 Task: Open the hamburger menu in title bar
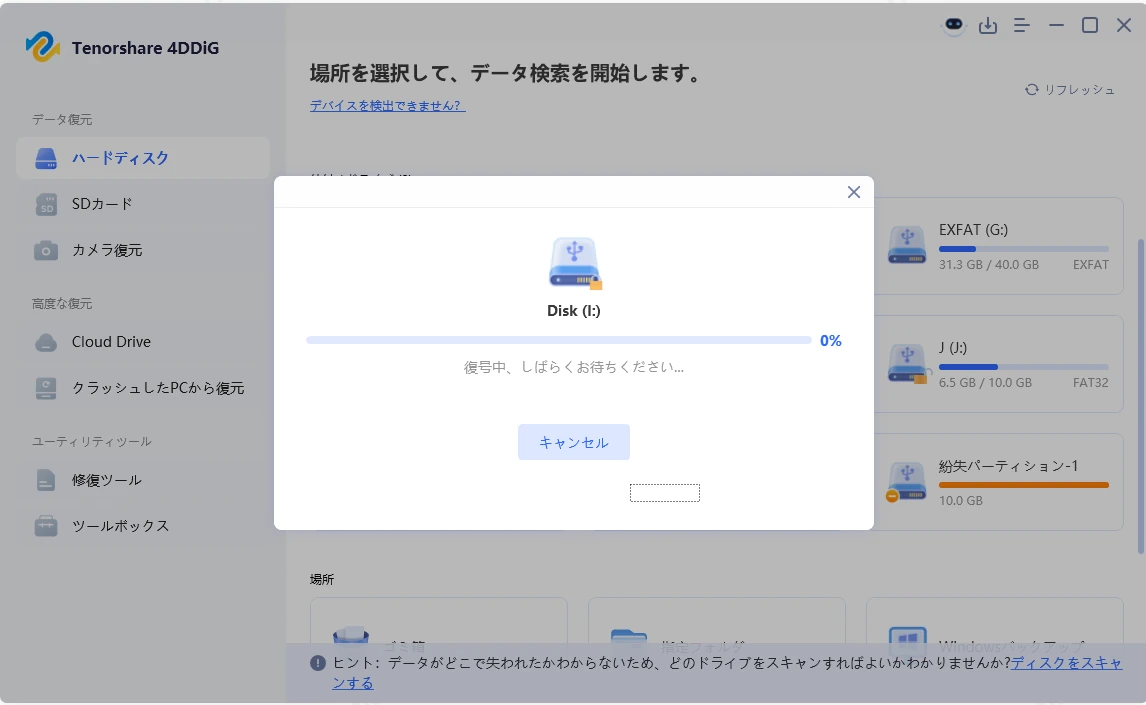click(1022, 26)
